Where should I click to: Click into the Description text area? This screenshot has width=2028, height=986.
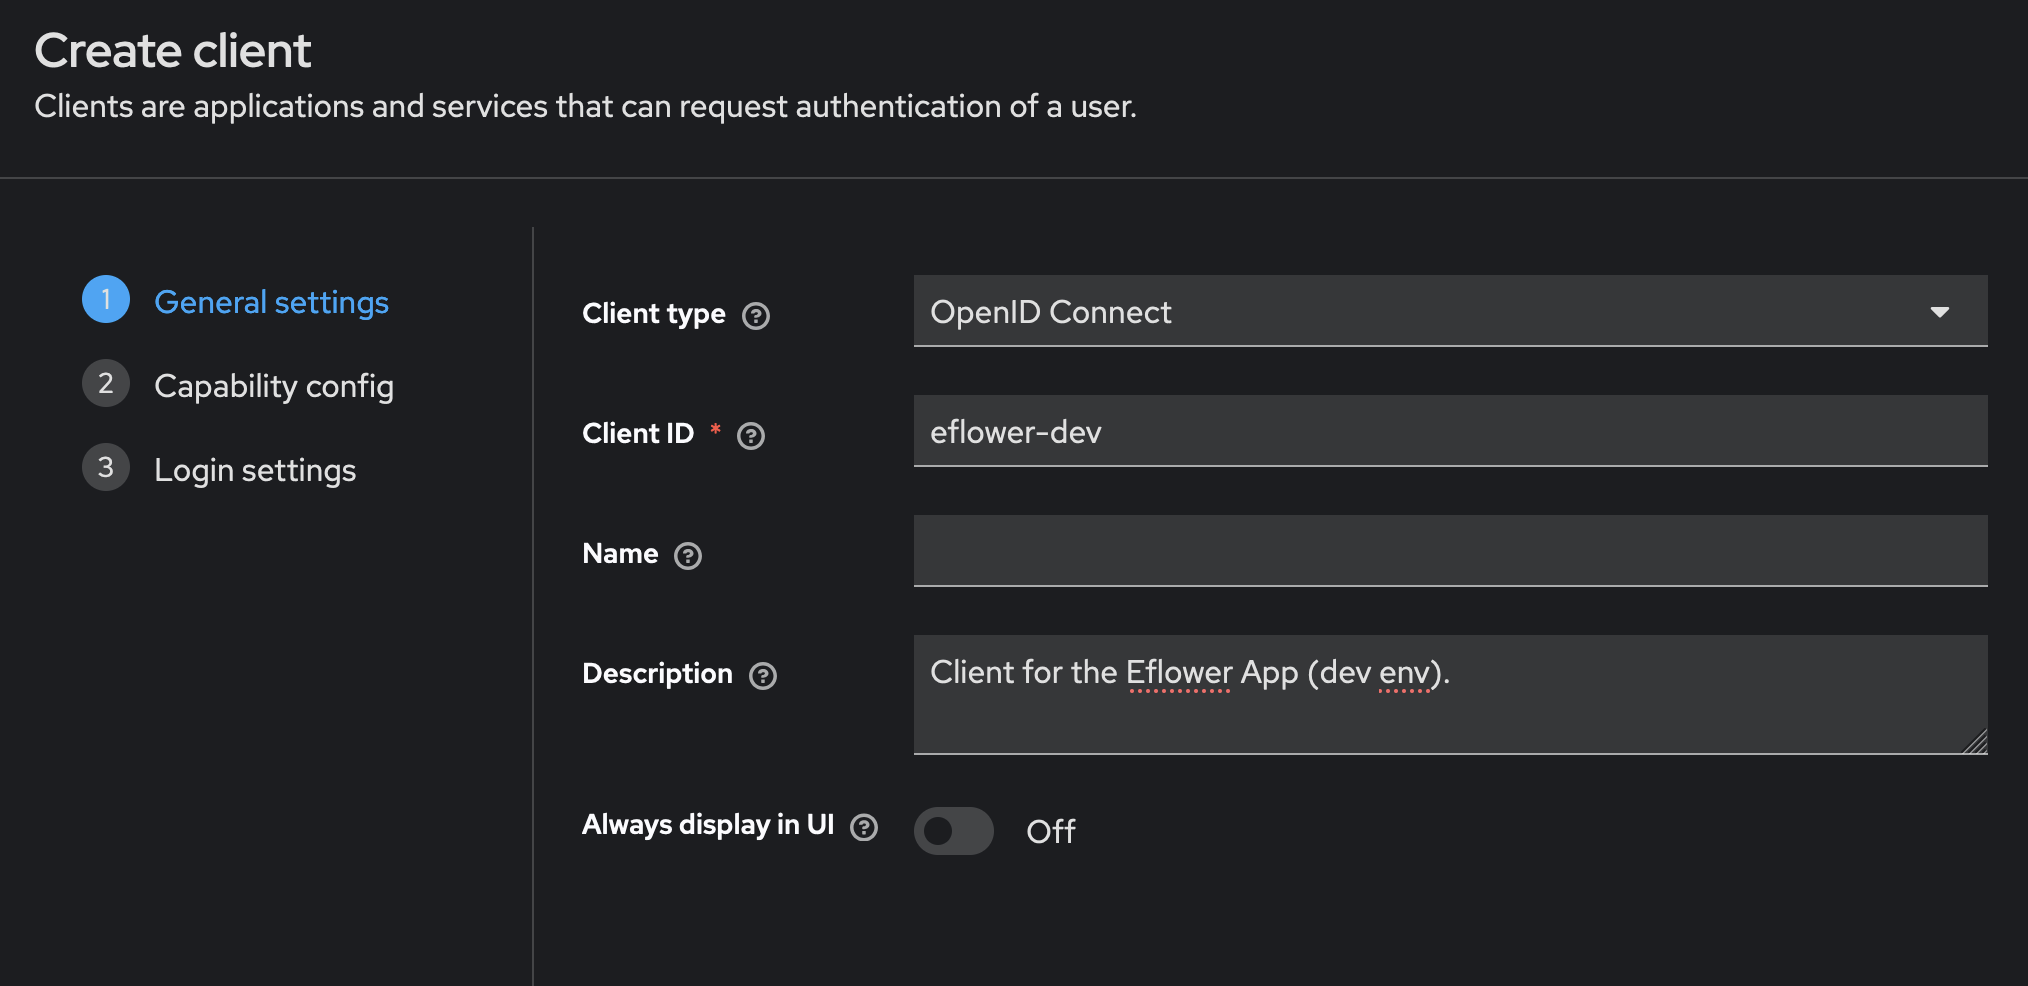[x=1450, y=695]
